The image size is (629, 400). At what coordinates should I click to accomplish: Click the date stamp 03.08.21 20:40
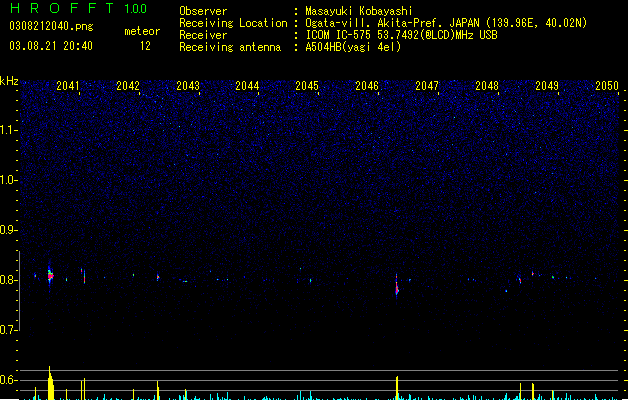pyautogui.click(x=51, y=46)
